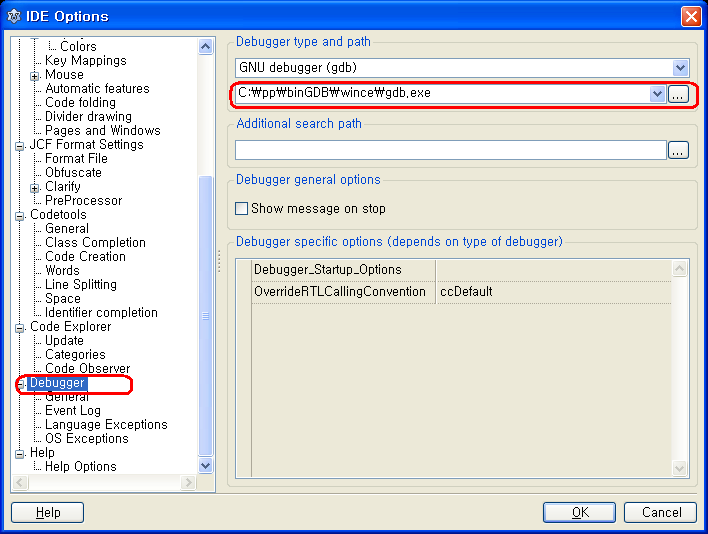708x534 pixels.
Task: Open Class Completion settings
Action: [x=95, y=242]
